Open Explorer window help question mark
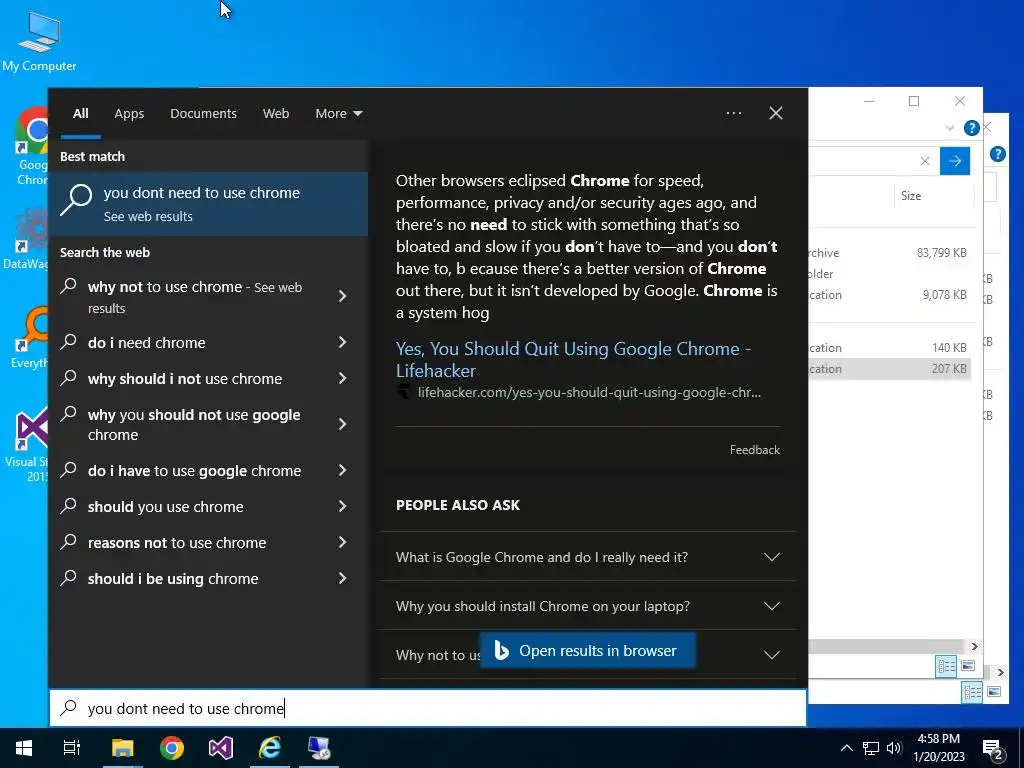This screenshot has height=768, width=1024. (971, 128)
